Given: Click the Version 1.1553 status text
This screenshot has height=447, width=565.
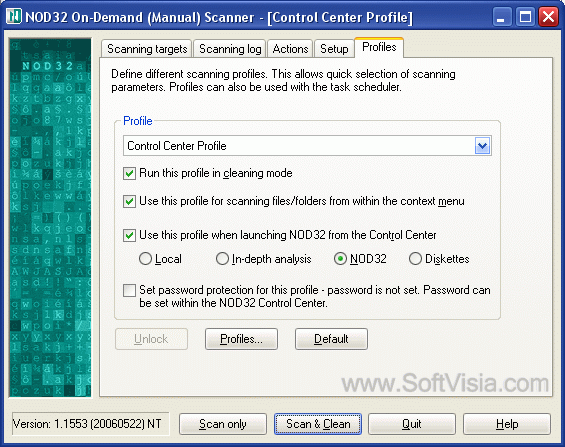Looking at the screenshot, I should [87, 424].
